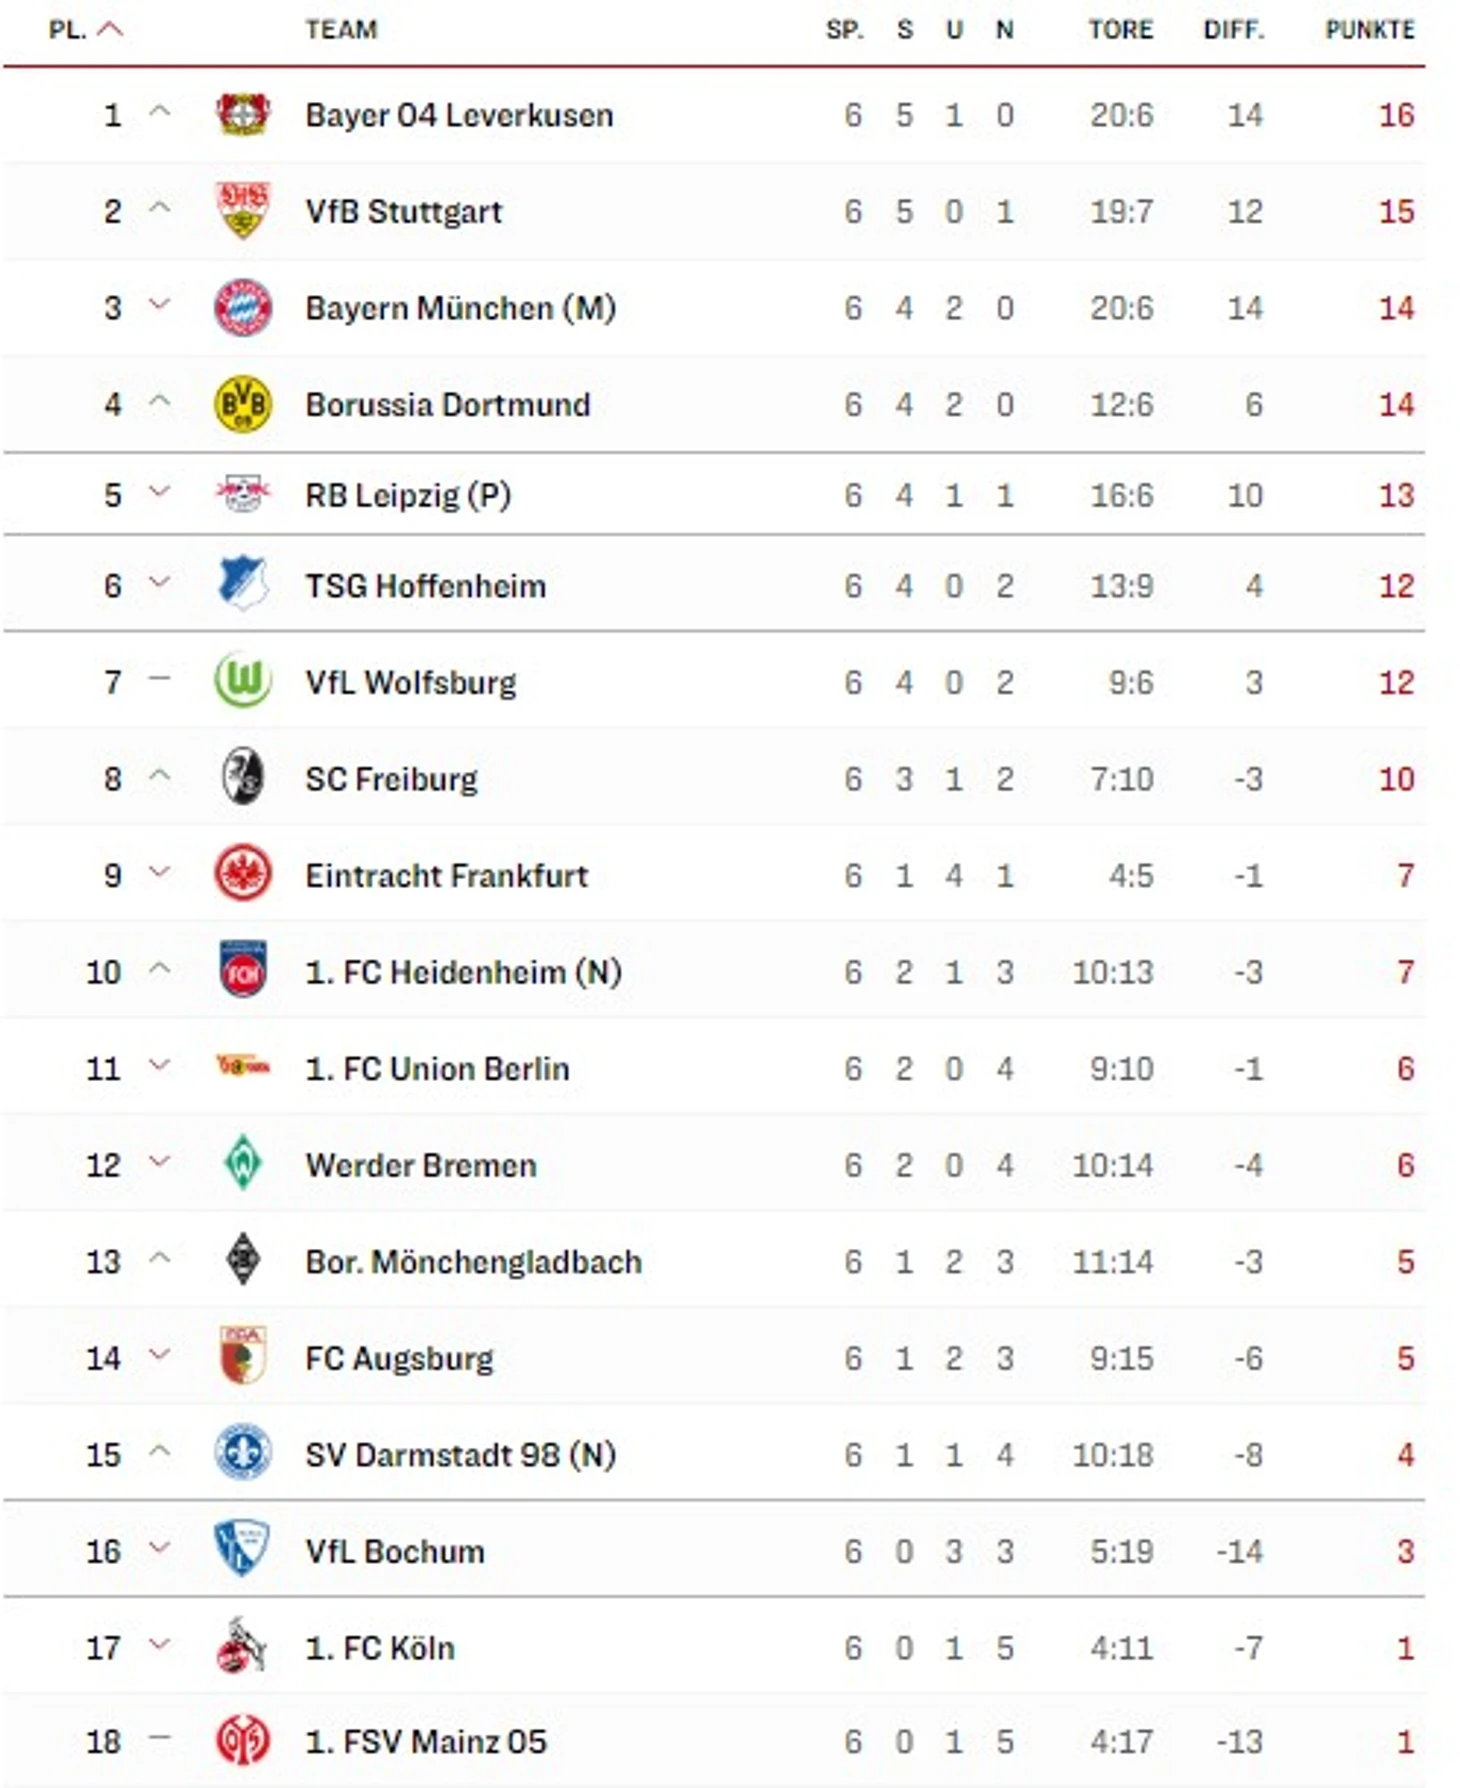Click VfL Bochum's points value 3

1404,1551
